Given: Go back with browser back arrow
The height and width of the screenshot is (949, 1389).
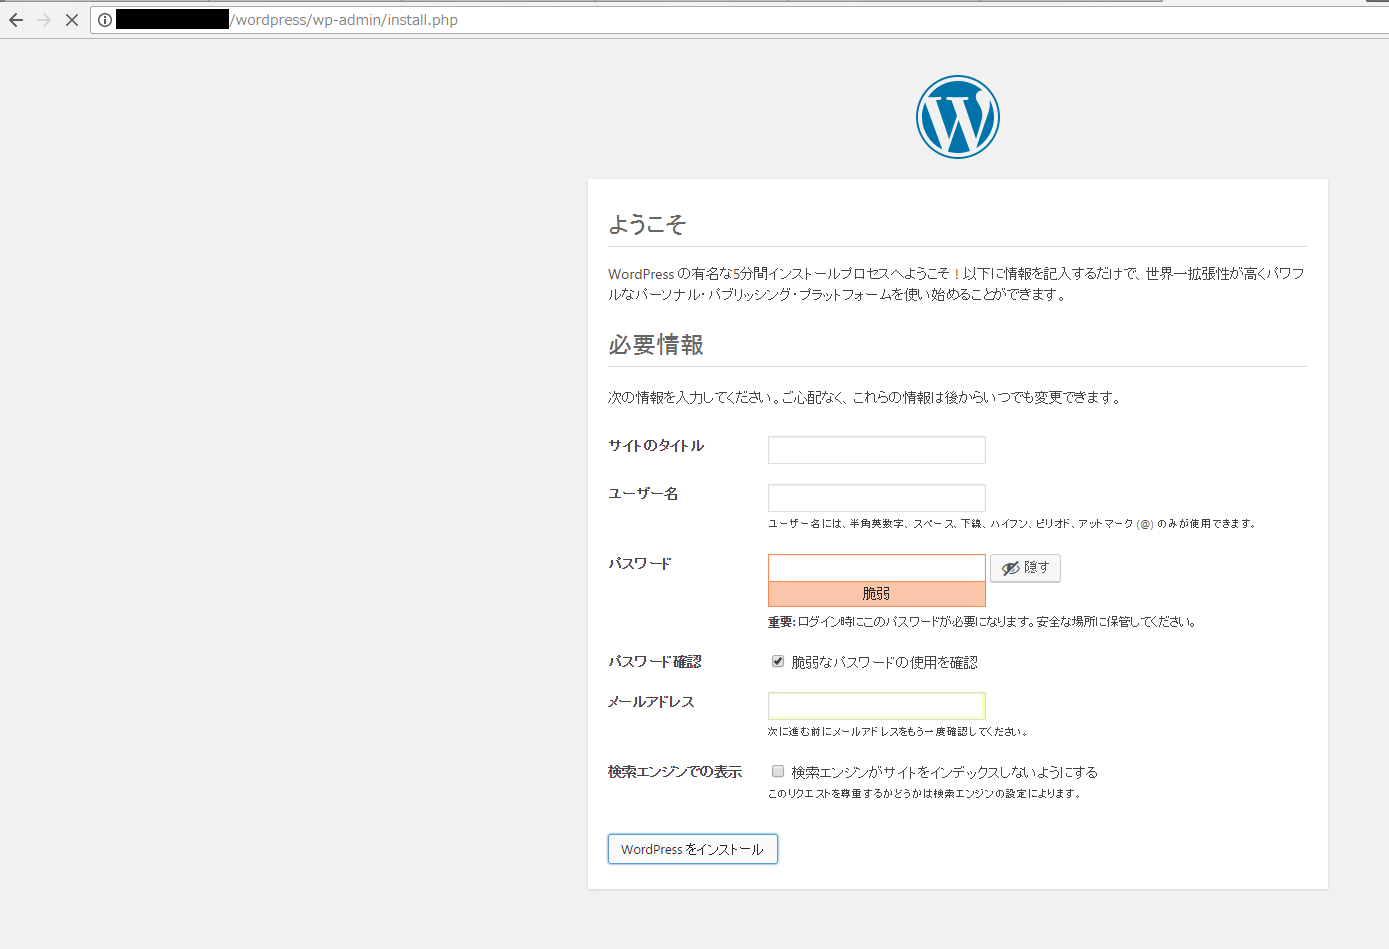Looking at the screenshot, I should pos(16,20).
